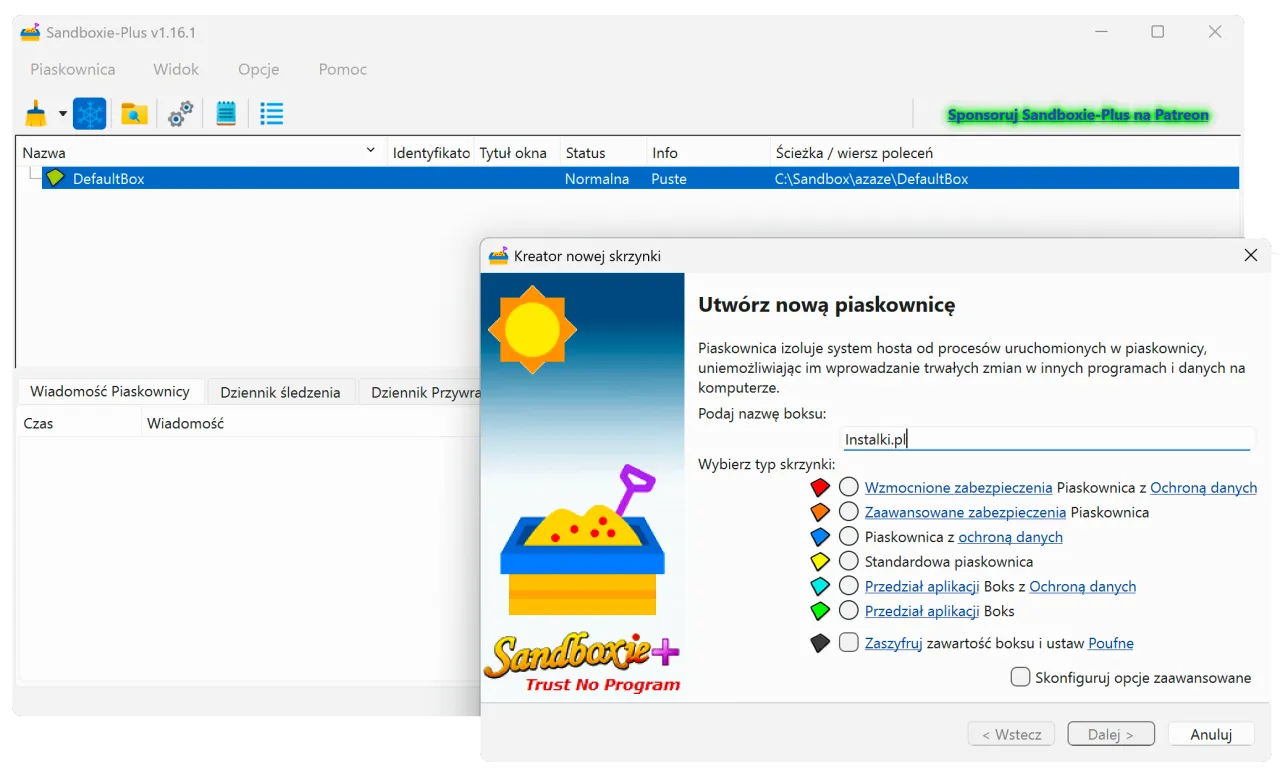The image size is (1280, 773).
Task: Switch view using the blue list icon
Action: pos(271,113)
